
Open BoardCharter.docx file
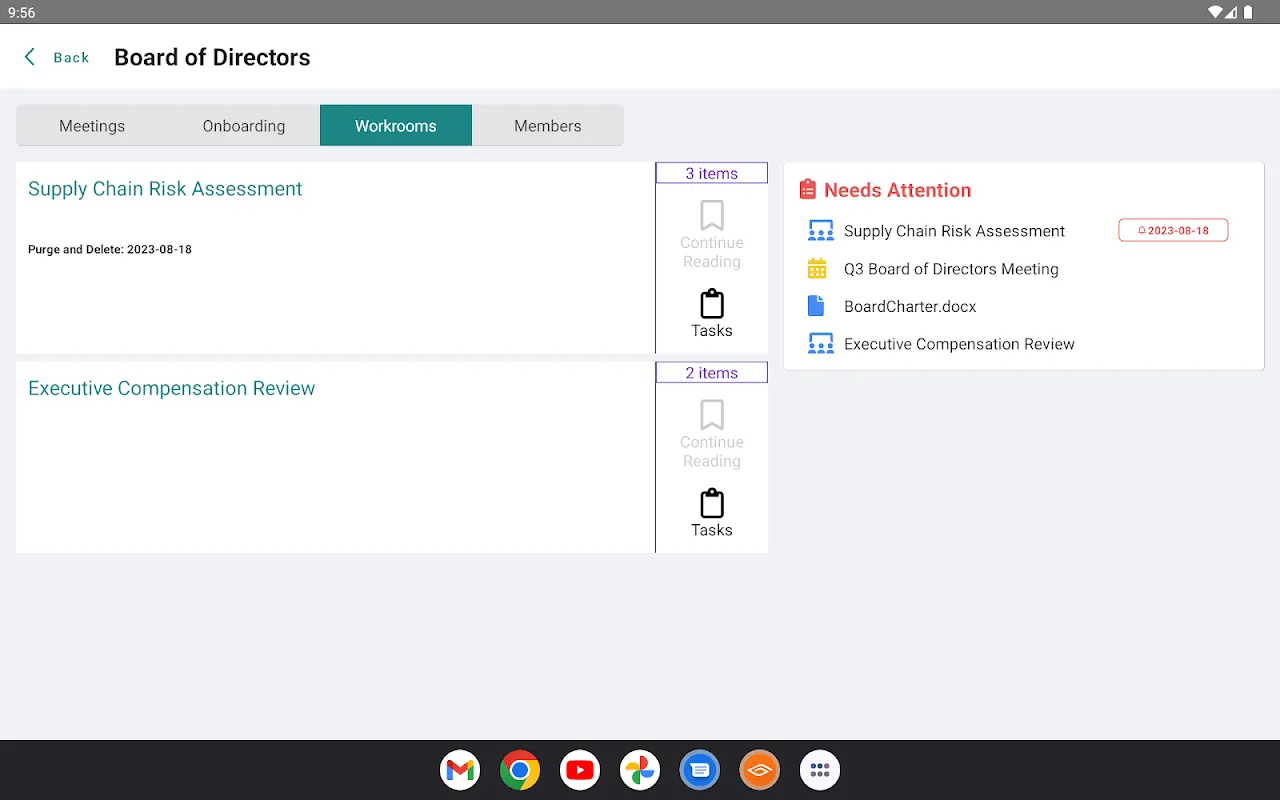coord(910,307)
